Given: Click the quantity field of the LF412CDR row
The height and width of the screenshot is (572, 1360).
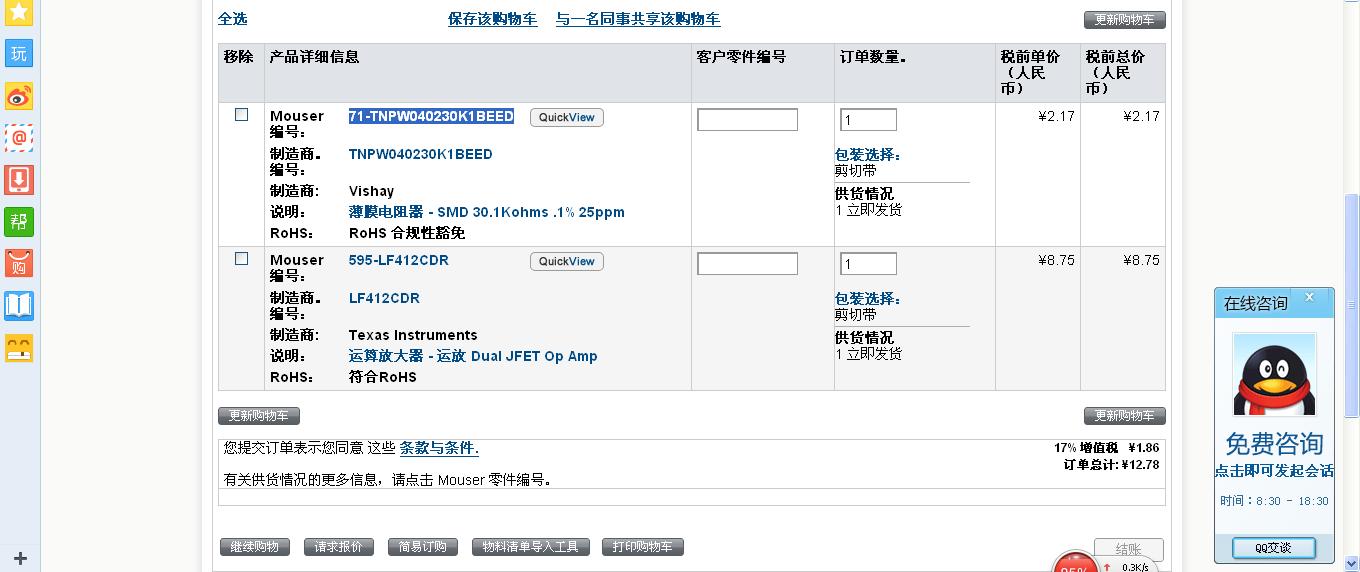Looking at the screenshot, I should point(868,264).
